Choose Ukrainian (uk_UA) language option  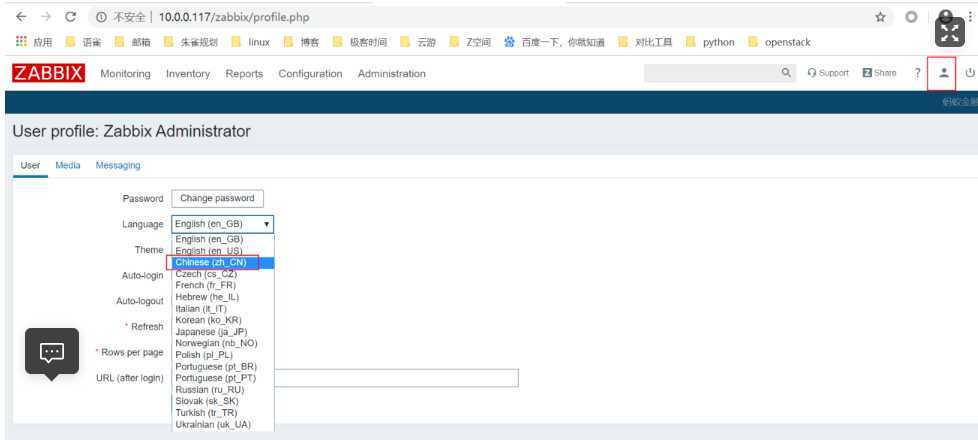223,424
